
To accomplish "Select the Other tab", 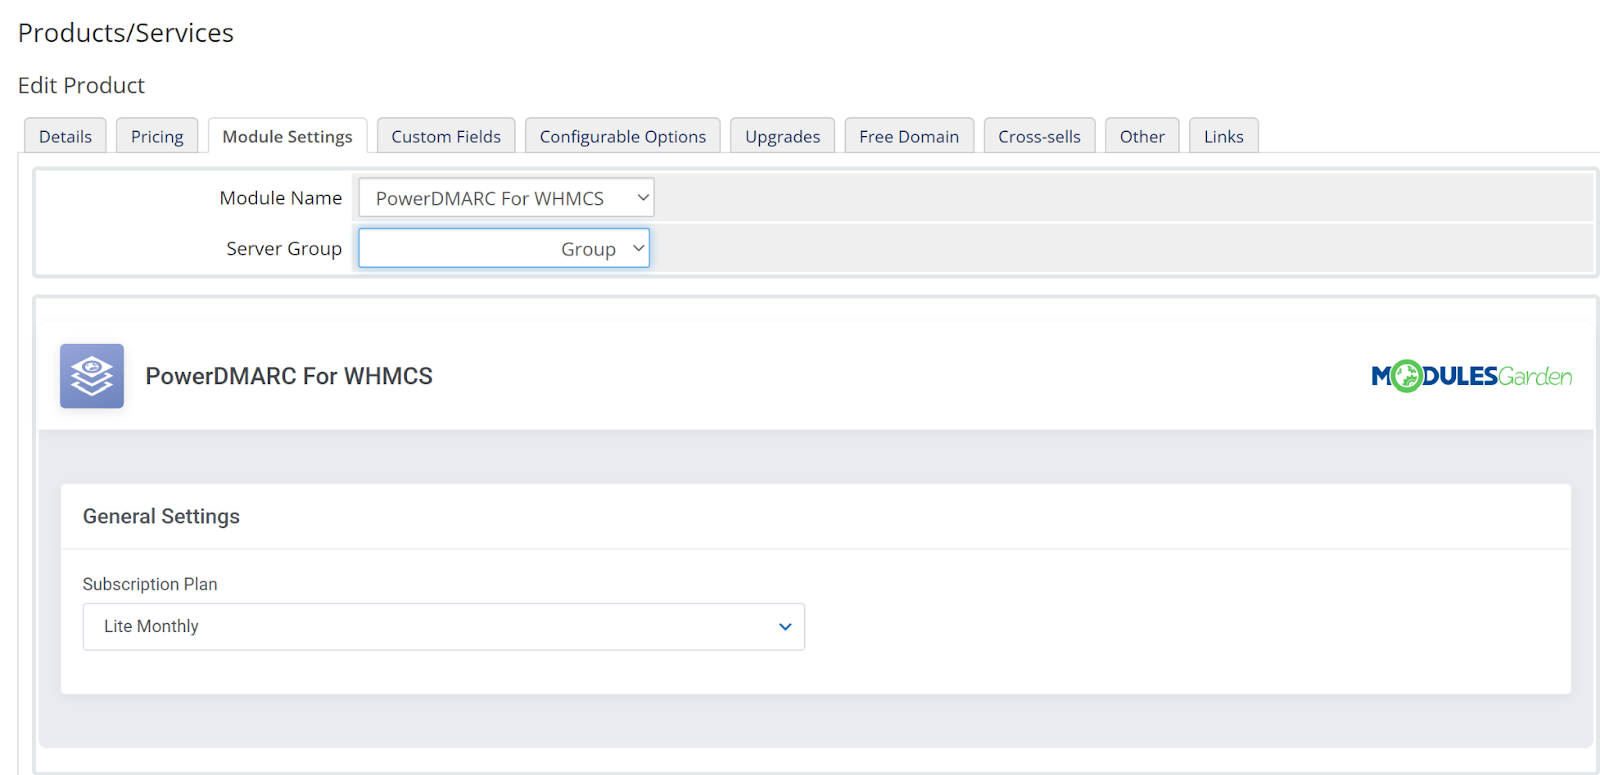I will pos(1142,136).
